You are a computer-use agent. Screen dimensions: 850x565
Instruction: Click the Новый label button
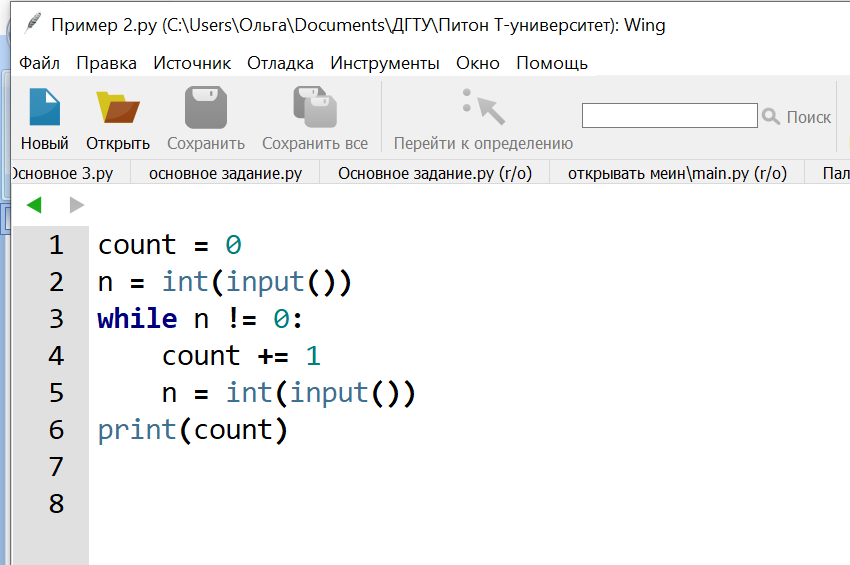click(x=44, y=143)
